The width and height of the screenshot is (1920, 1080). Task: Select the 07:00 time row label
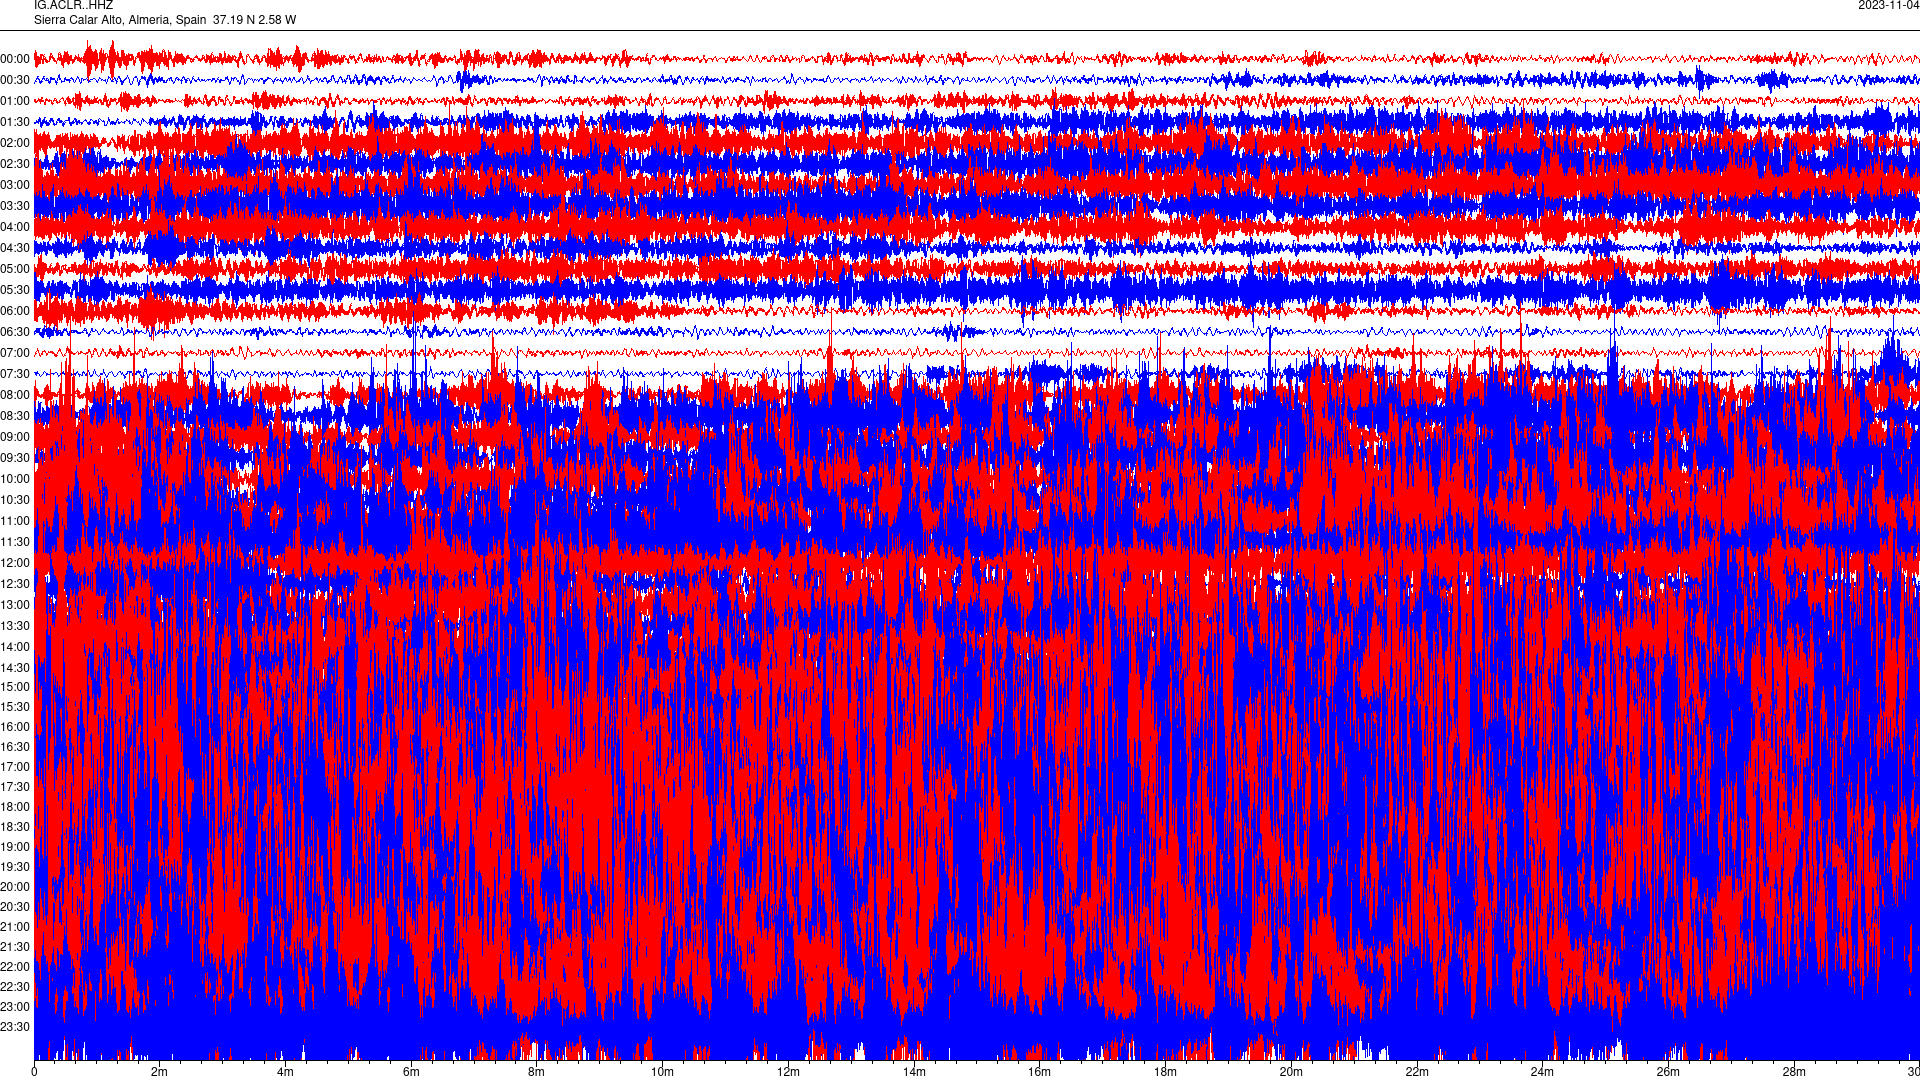[15, 353]
